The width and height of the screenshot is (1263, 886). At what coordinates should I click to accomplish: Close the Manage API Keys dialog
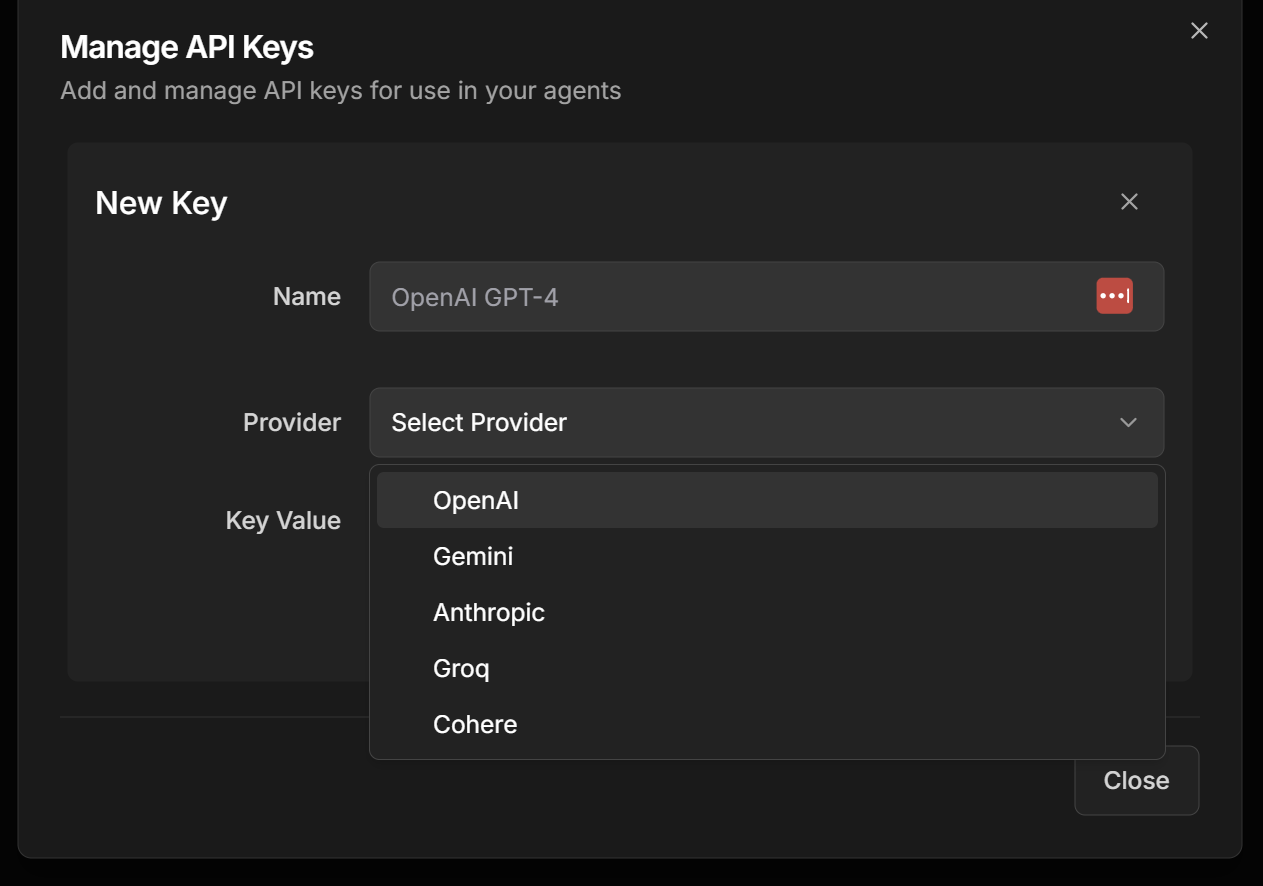point(1198,30)
